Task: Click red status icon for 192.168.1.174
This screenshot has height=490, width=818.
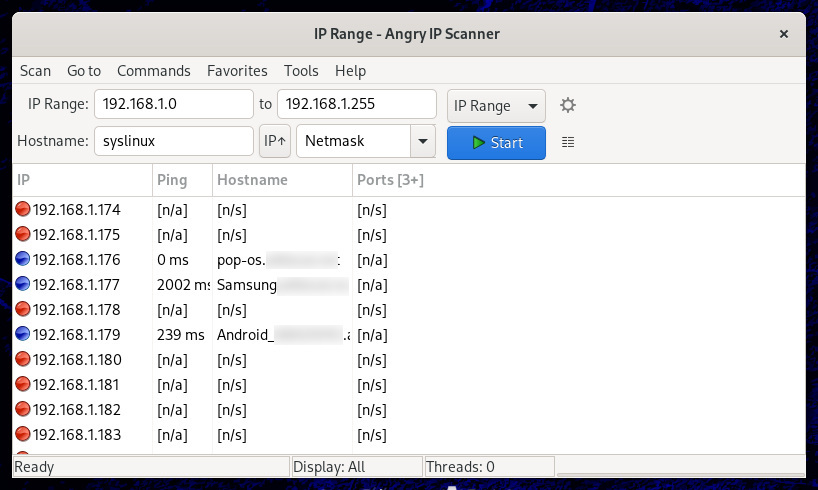Action: coord(23,210)
